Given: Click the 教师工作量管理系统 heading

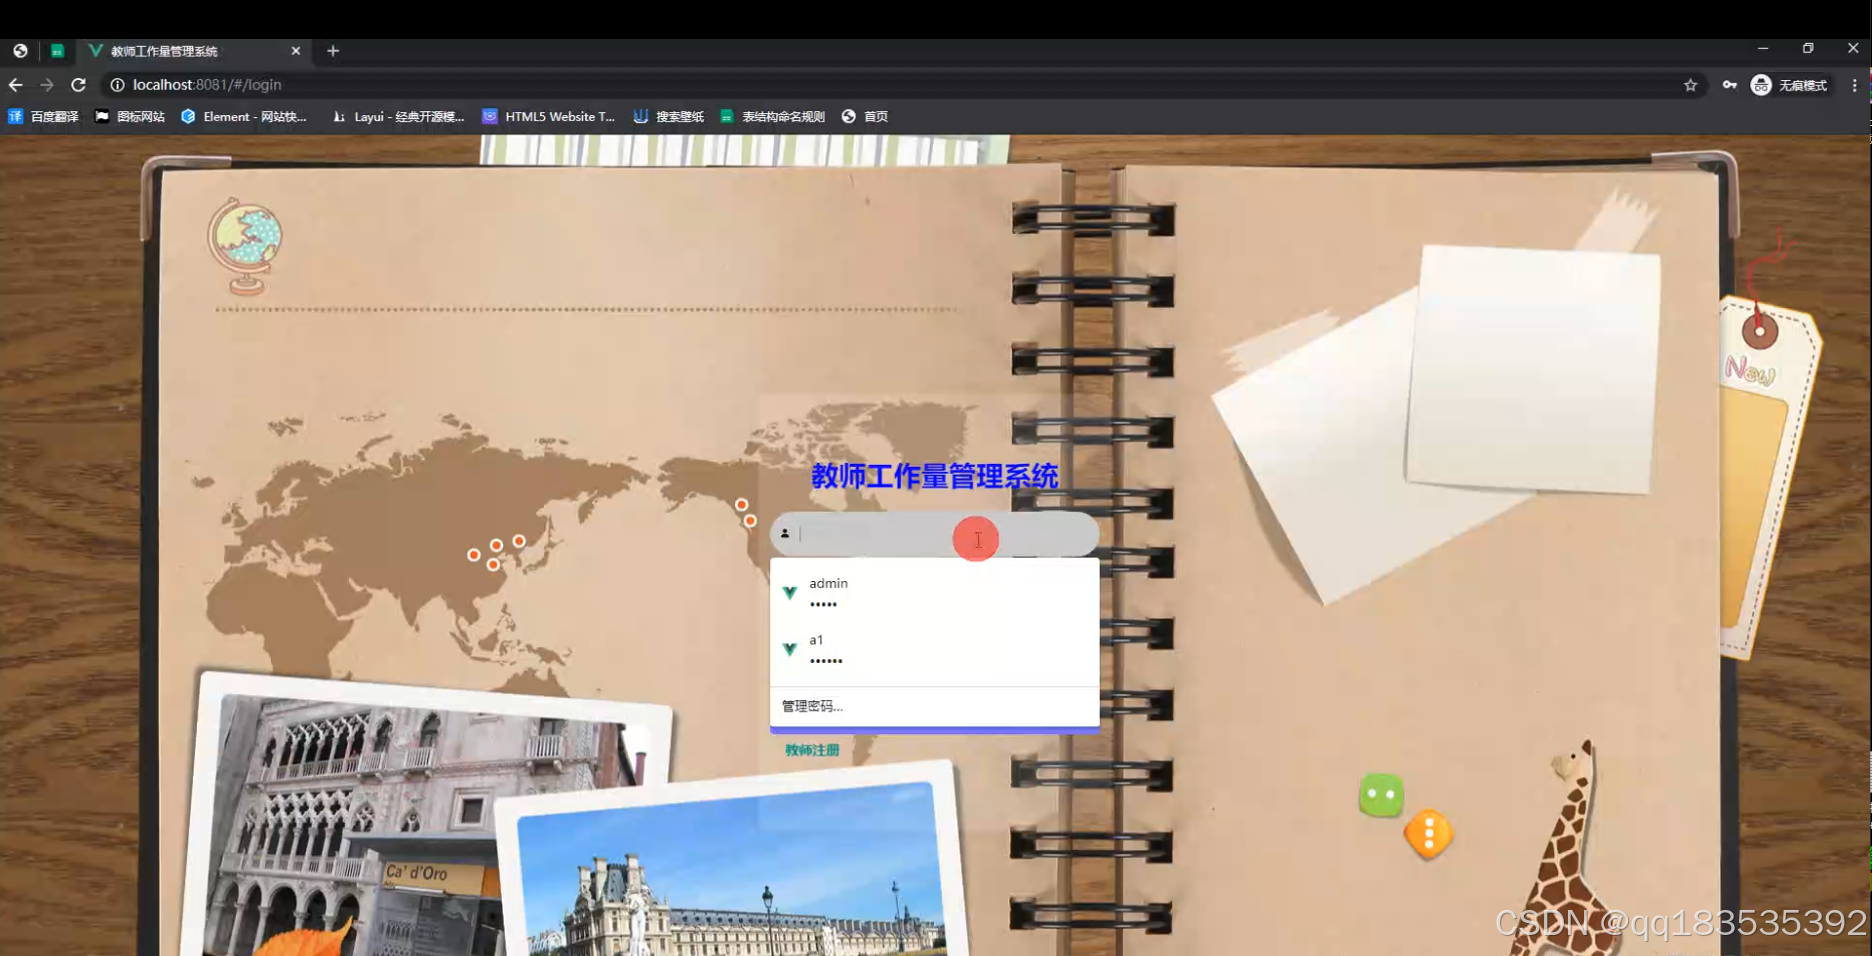Looking at the screenshot, I should pos(934,476).
